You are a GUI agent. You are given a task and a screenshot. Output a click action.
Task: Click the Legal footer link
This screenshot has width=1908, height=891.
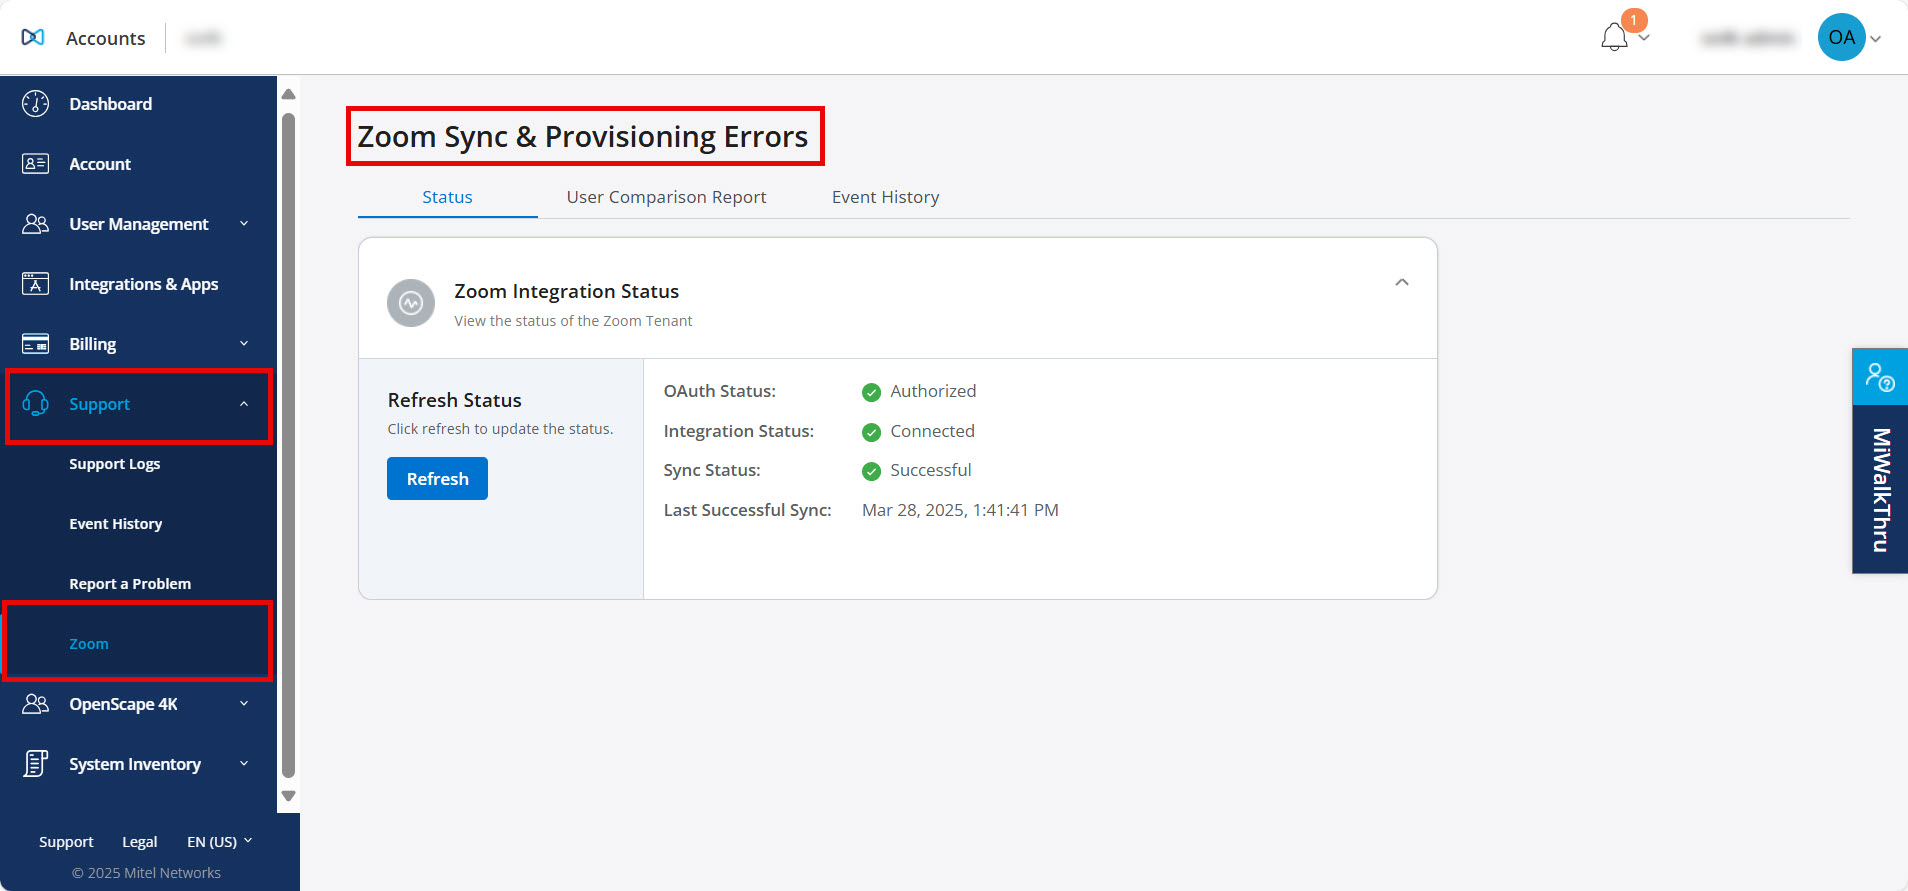click(140, 842)
